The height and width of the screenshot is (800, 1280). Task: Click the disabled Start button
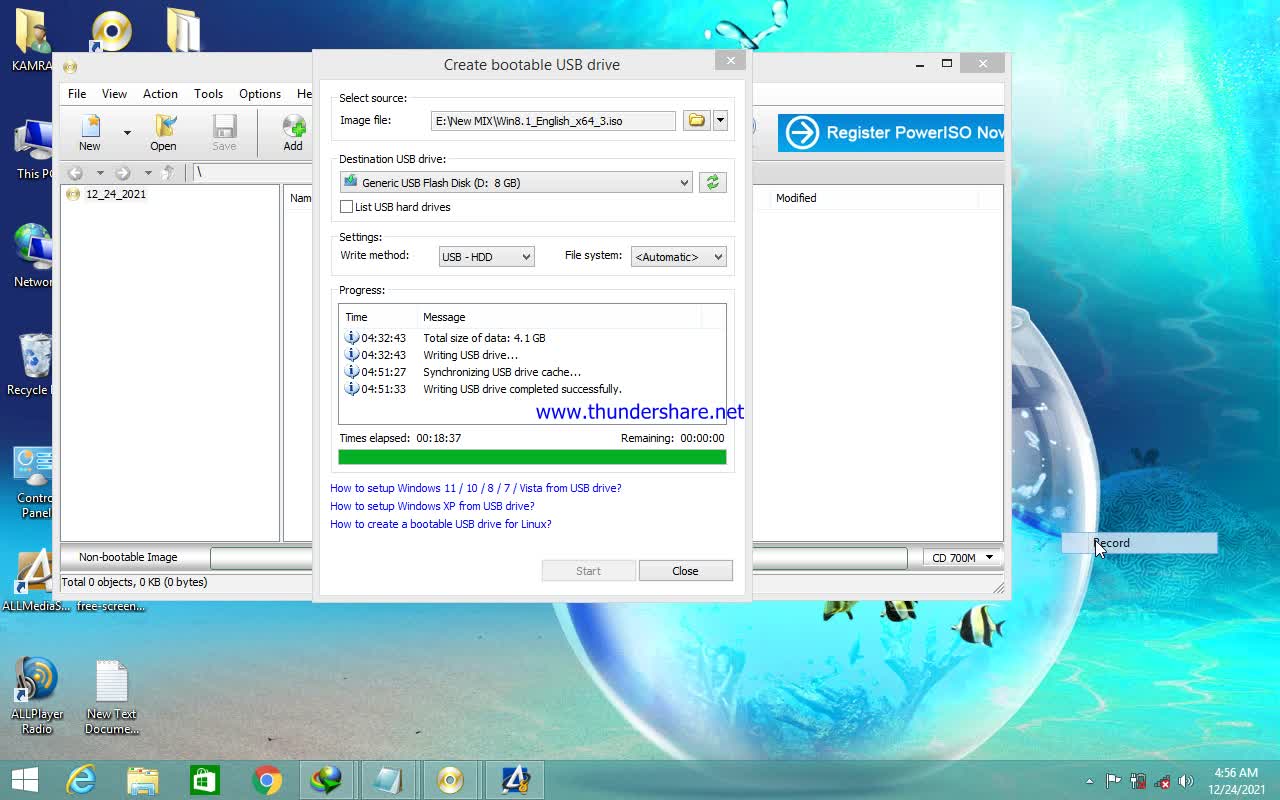(588, 571)
